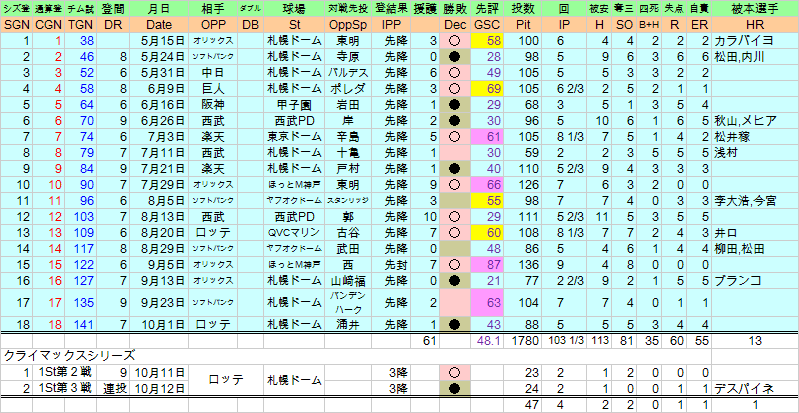Click the date cell '5月15日'
Screen dimensions: 799x413
point(158,41)
